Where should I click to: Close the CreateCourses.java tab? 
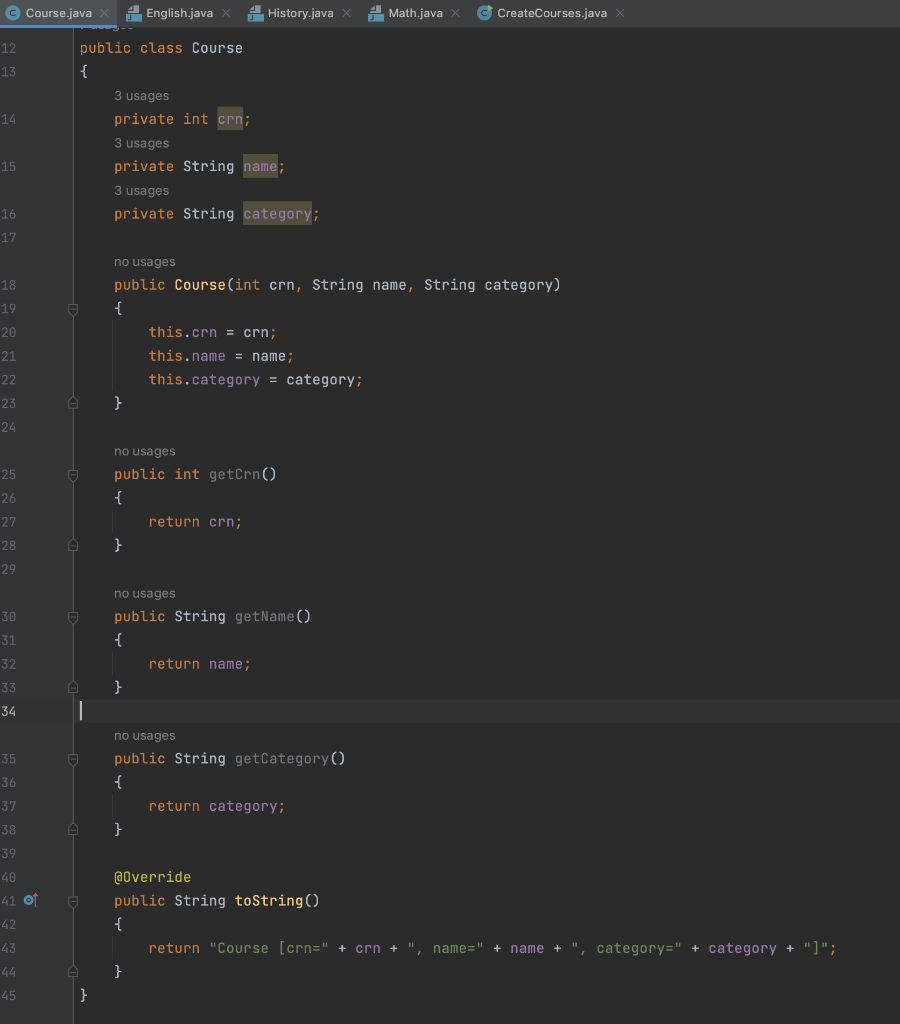(620, 13)
